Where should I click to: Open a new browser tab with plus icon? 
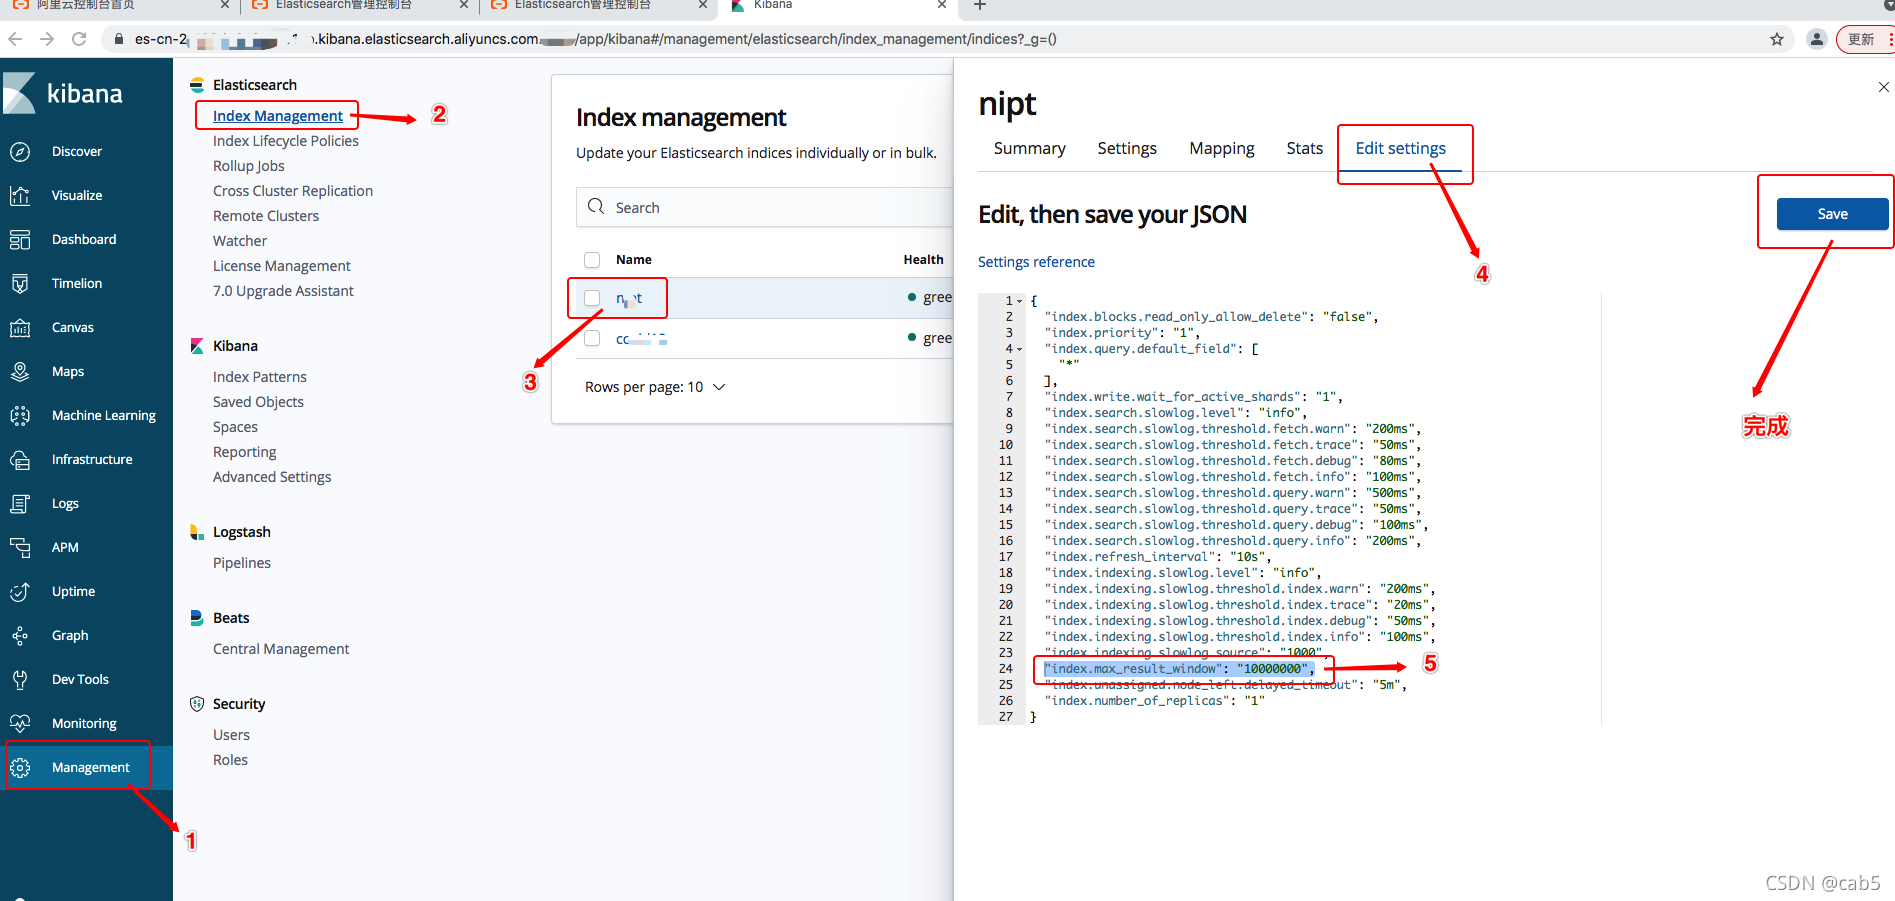pyautogui.click(x=980, y=5)
